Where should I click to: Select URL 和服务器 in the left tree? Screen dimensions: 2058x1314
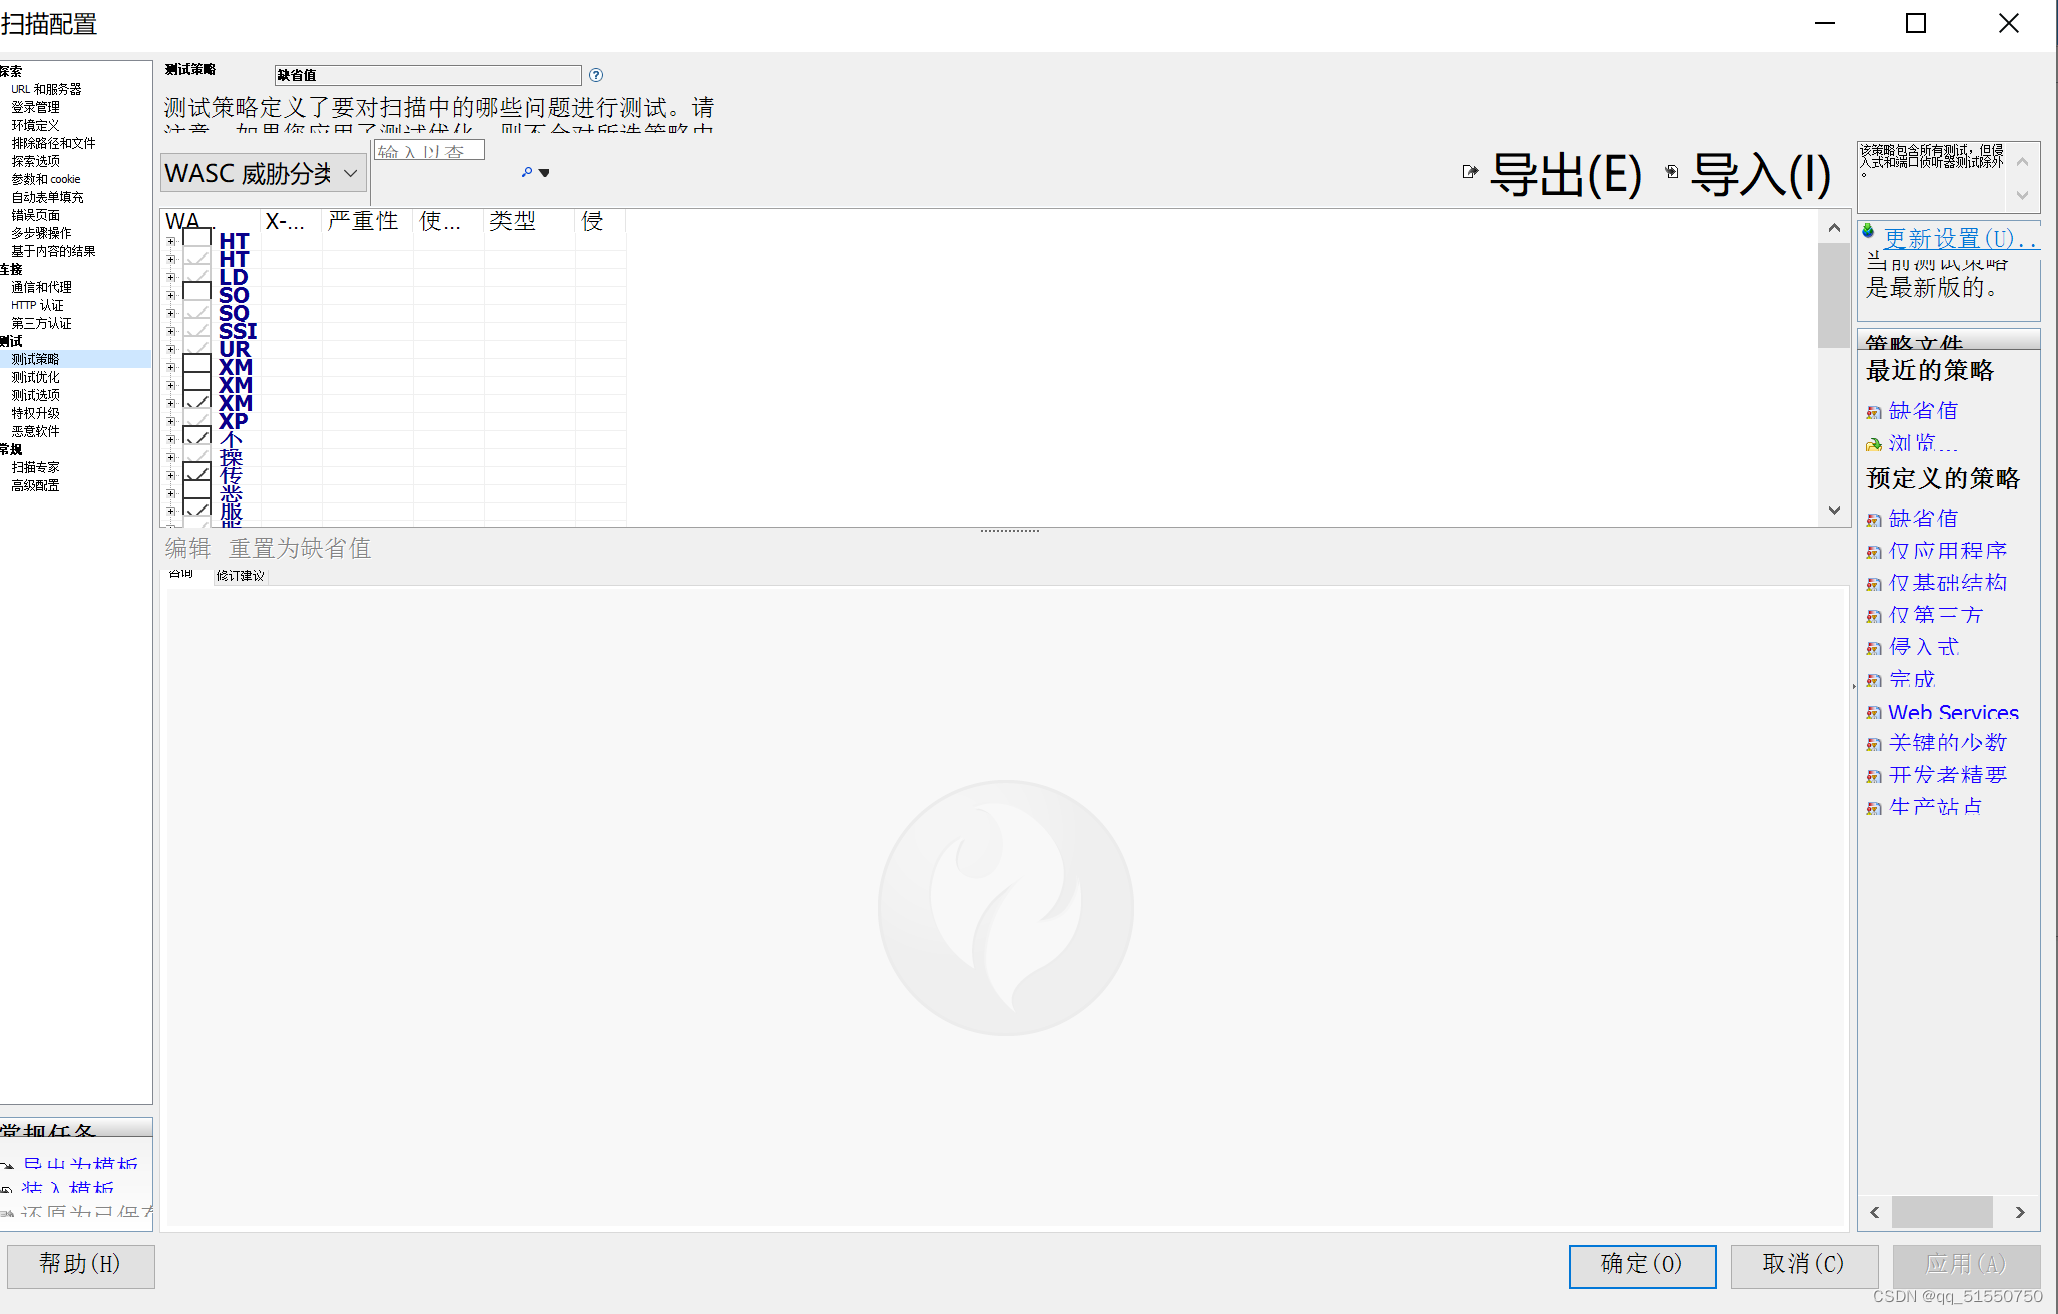coord(47,89)
